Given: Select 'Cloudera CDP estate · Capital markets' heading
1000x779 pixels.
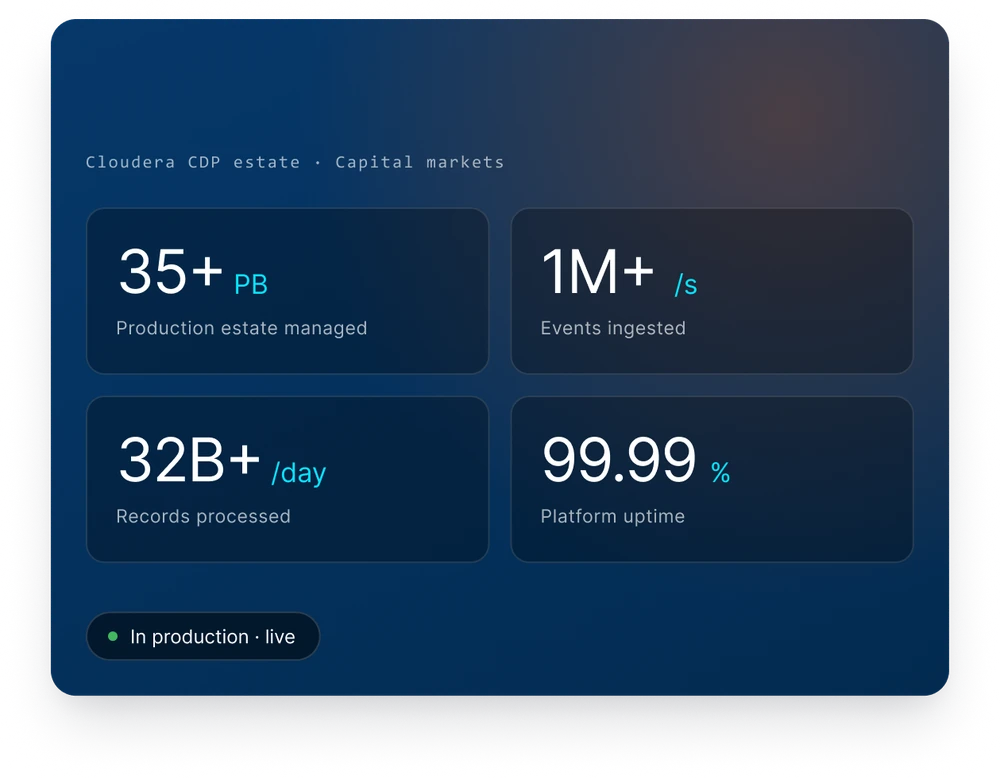Looking at the screenshot, I should click(295, 162).
